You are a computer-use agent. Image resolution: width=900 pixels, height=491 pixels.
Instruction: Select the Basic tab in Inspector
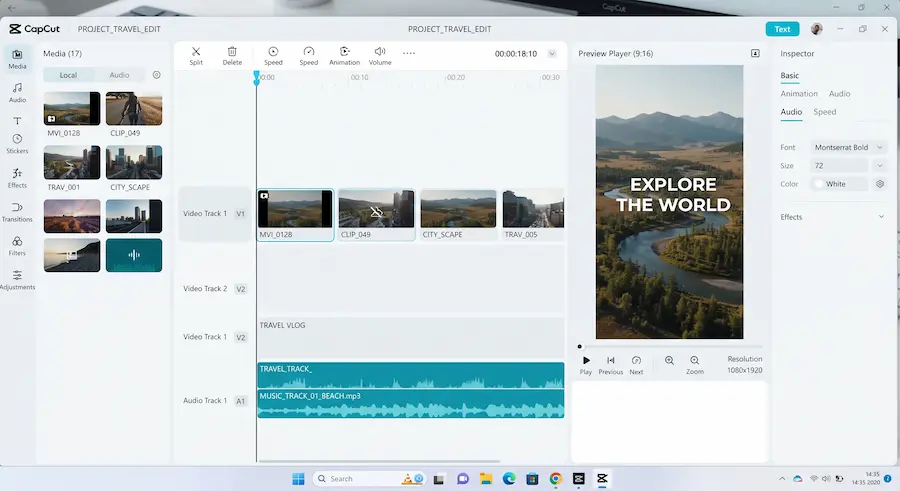(x=789, y=75)
